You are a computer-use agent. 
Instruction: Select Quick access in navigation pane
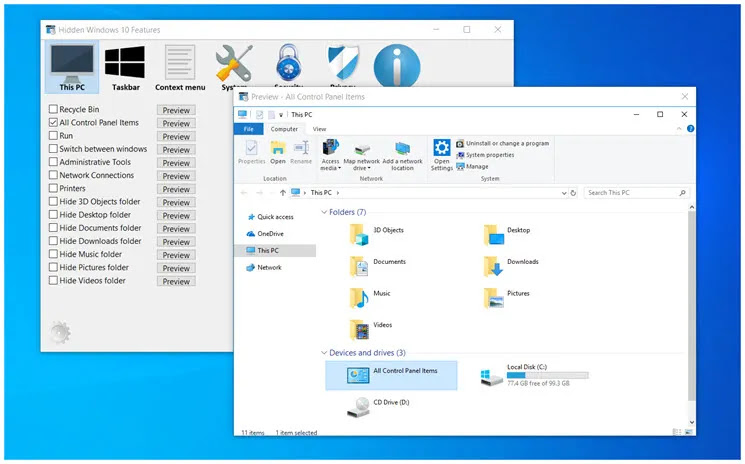(270, 217)
